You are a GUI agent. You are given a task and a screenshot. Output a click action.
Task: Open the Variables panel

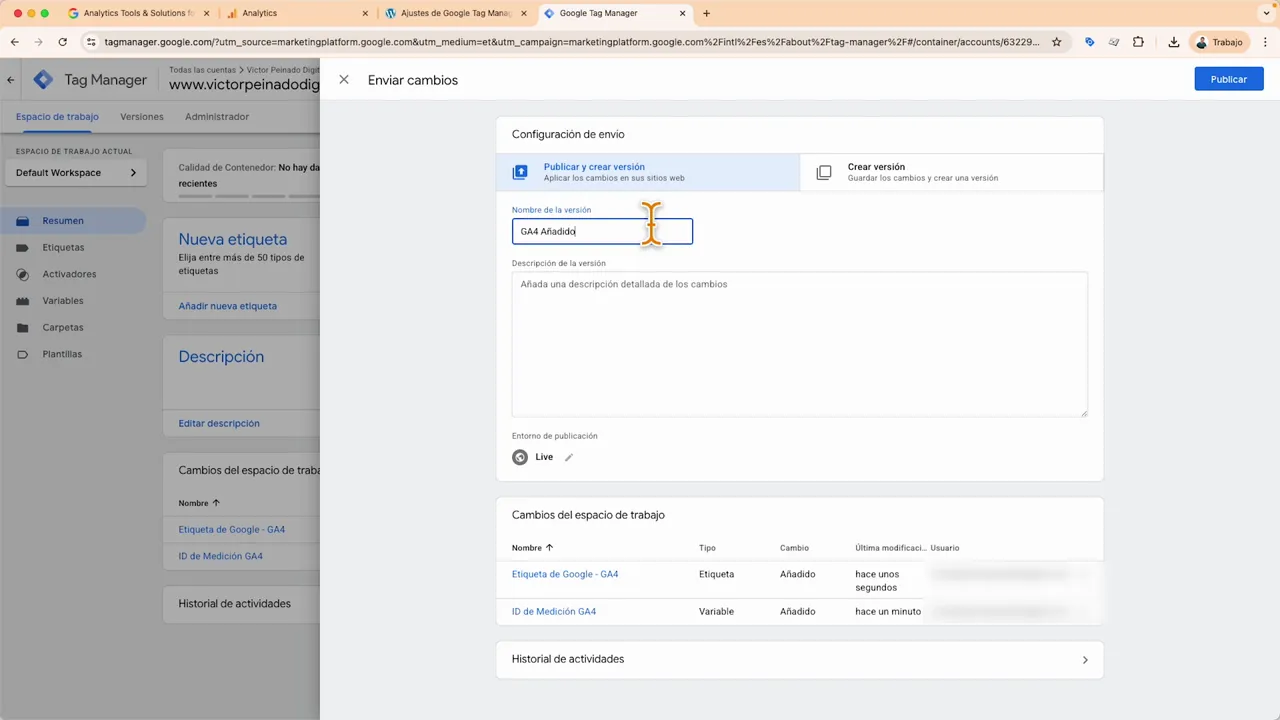click(62, 300)
